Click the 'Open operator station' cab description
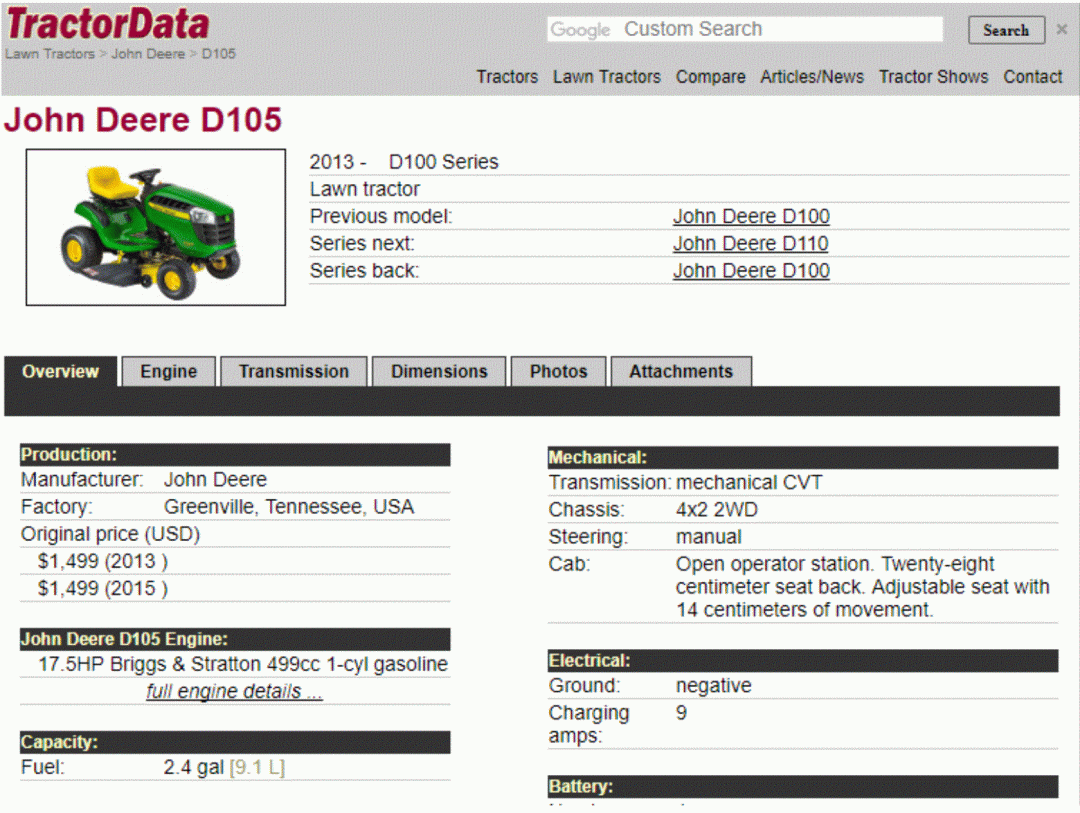 [x=862, y=587]
